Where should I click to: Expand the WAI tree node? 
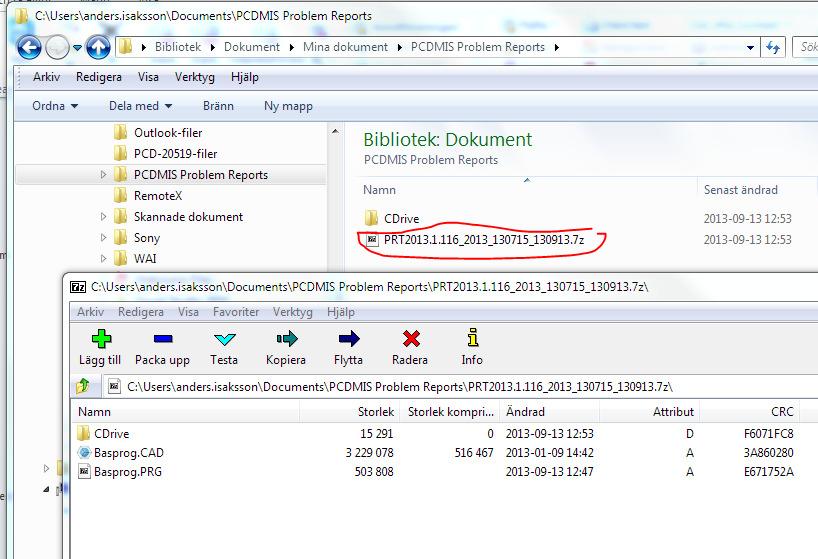(x=103, y=258)
